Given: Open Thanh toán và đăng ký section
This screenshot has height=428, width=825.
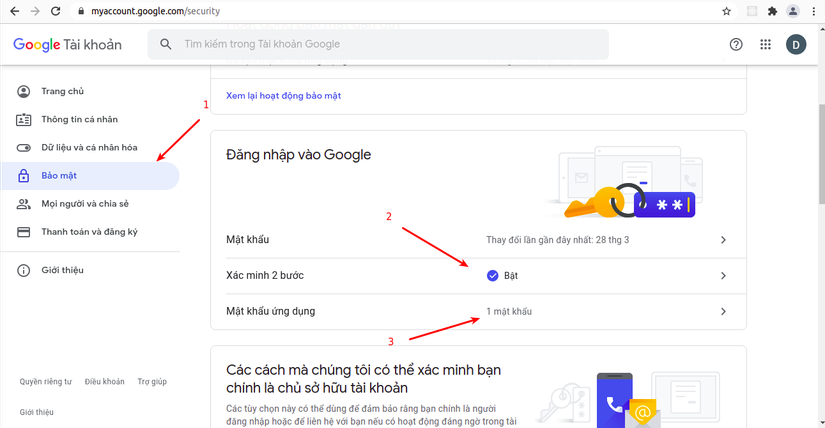Looking at the screenshot, I should (x=89, y=232).
